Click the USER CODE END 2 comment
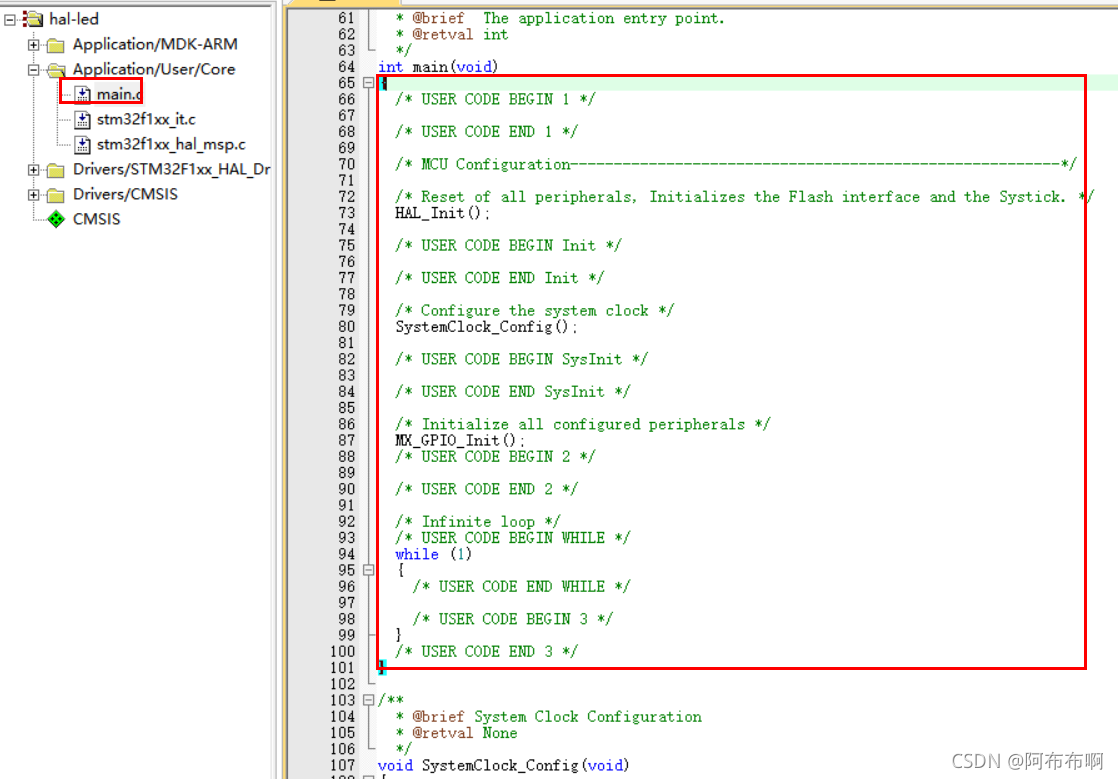Viewport: 1118px width, 779px height. click(486, 490)
